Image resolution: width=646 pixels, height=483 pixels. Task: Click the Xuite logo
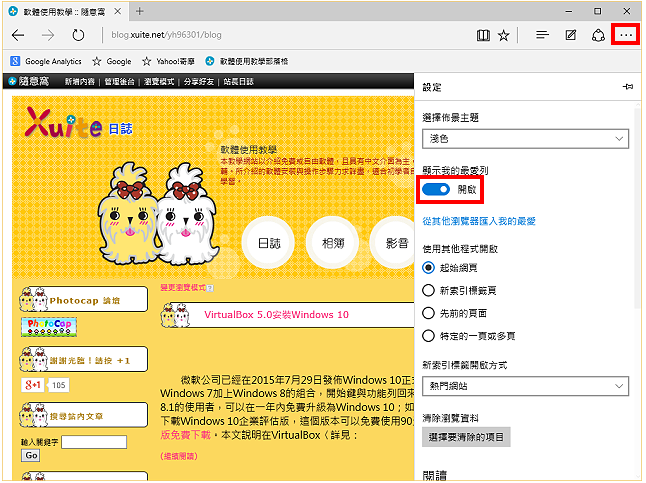pos(63,123)
